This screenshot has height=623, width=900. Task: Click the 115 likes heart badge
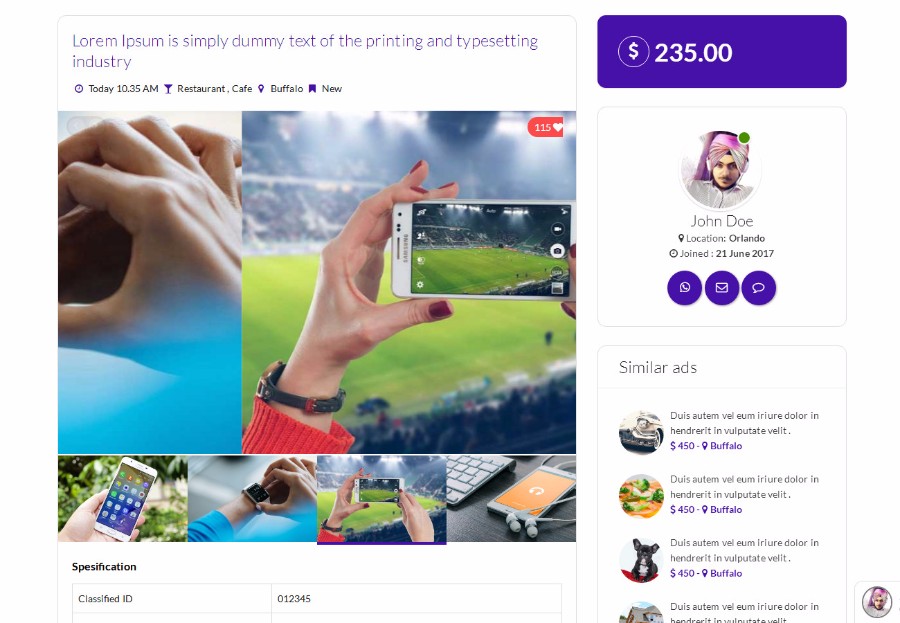pyautogui.click(x=548, y=127)
